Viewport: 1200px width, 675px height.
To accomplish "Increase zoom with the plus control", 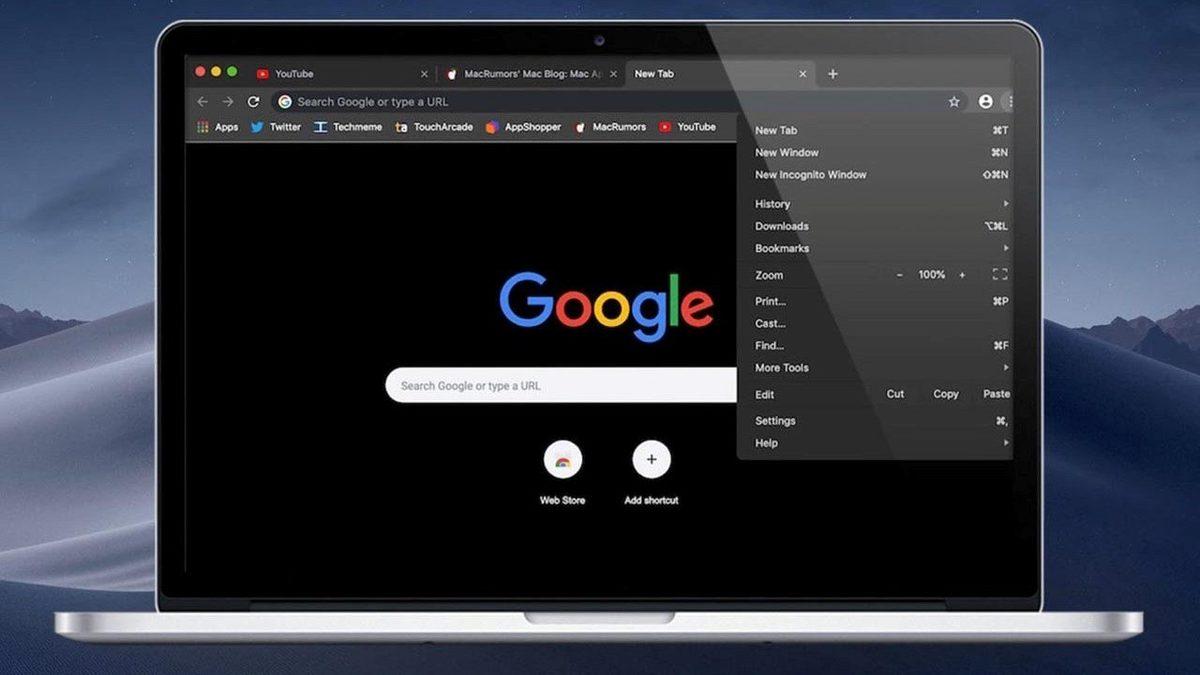I will point(962,274).
